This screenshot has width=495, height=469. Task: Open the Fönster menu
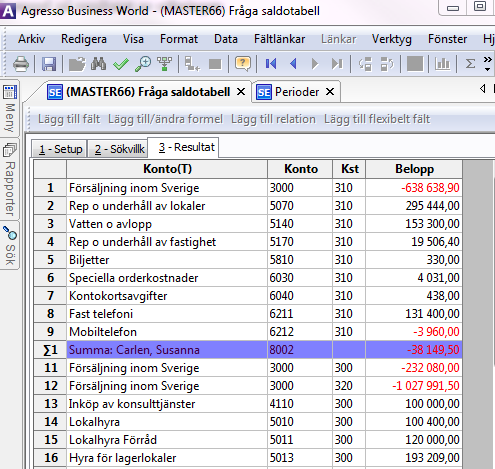(x=447, y=39)
